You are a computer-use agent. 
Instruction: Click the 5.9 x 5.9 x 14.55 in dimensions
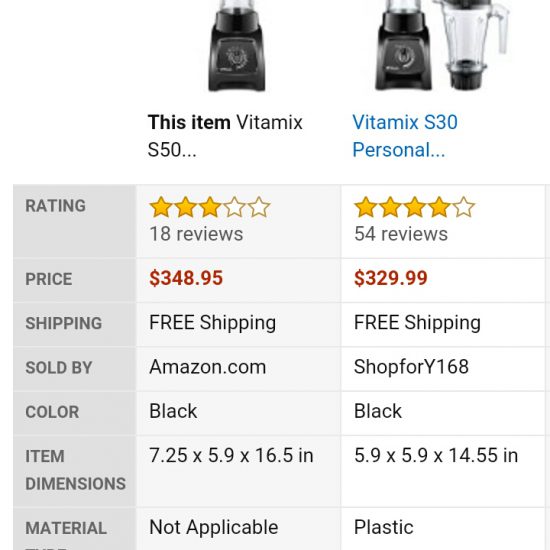pos(436,456)
